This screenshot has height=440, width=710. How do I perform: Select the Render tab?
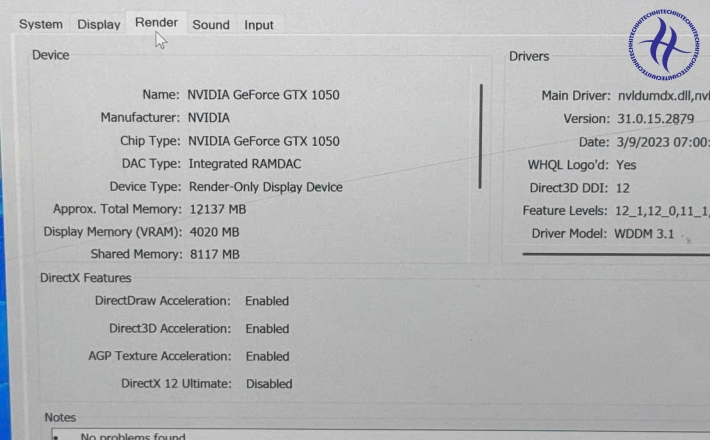(156, 23)
